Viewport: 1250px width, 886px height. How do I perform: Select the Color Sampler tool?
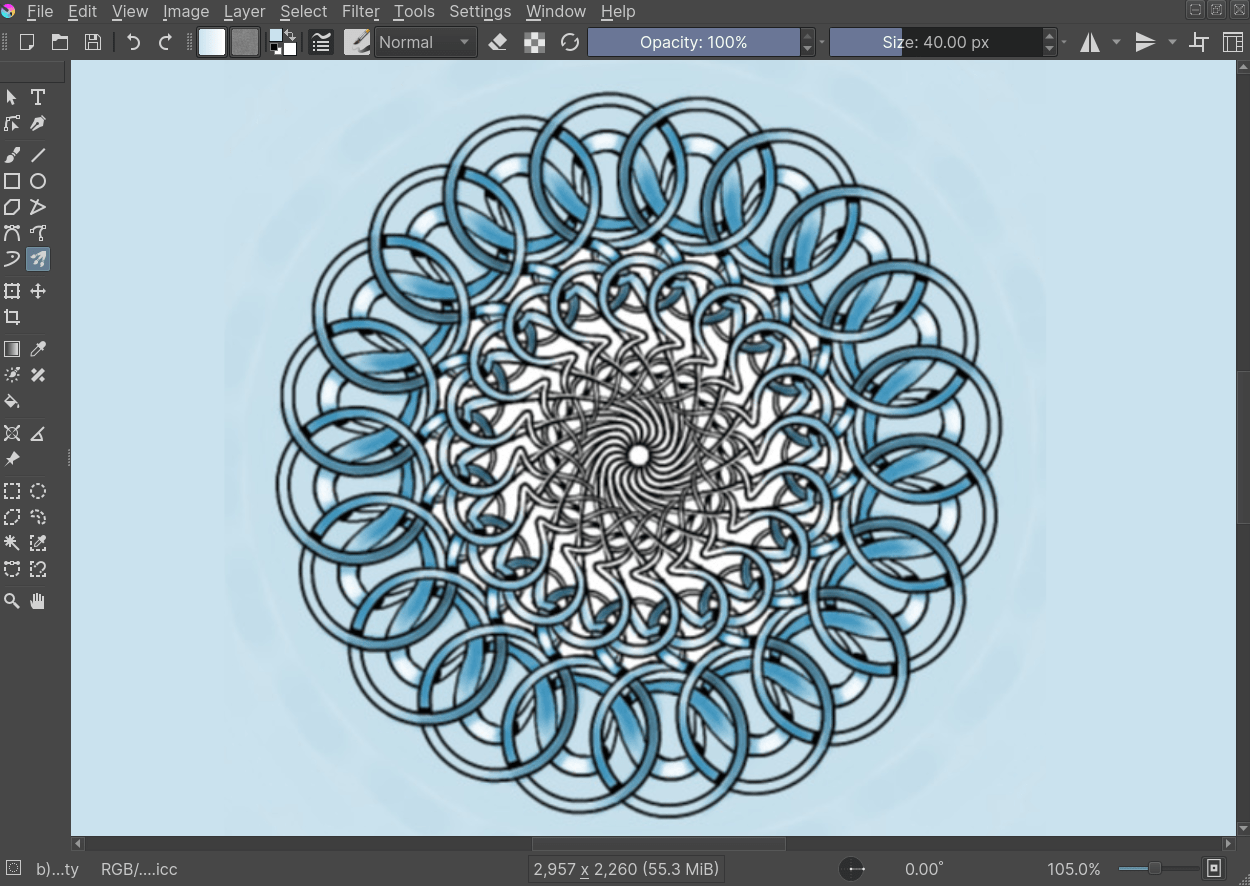[37, 348]
